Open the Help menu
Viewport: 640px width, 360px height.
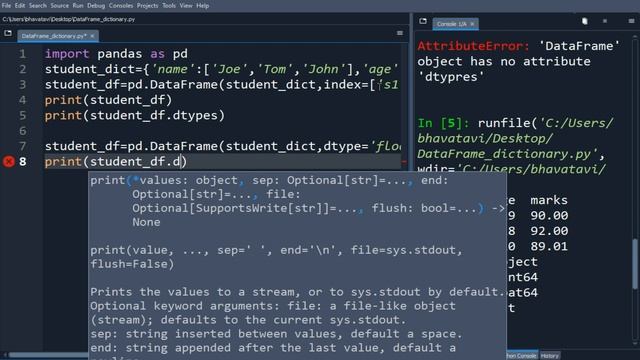[203, 6]
